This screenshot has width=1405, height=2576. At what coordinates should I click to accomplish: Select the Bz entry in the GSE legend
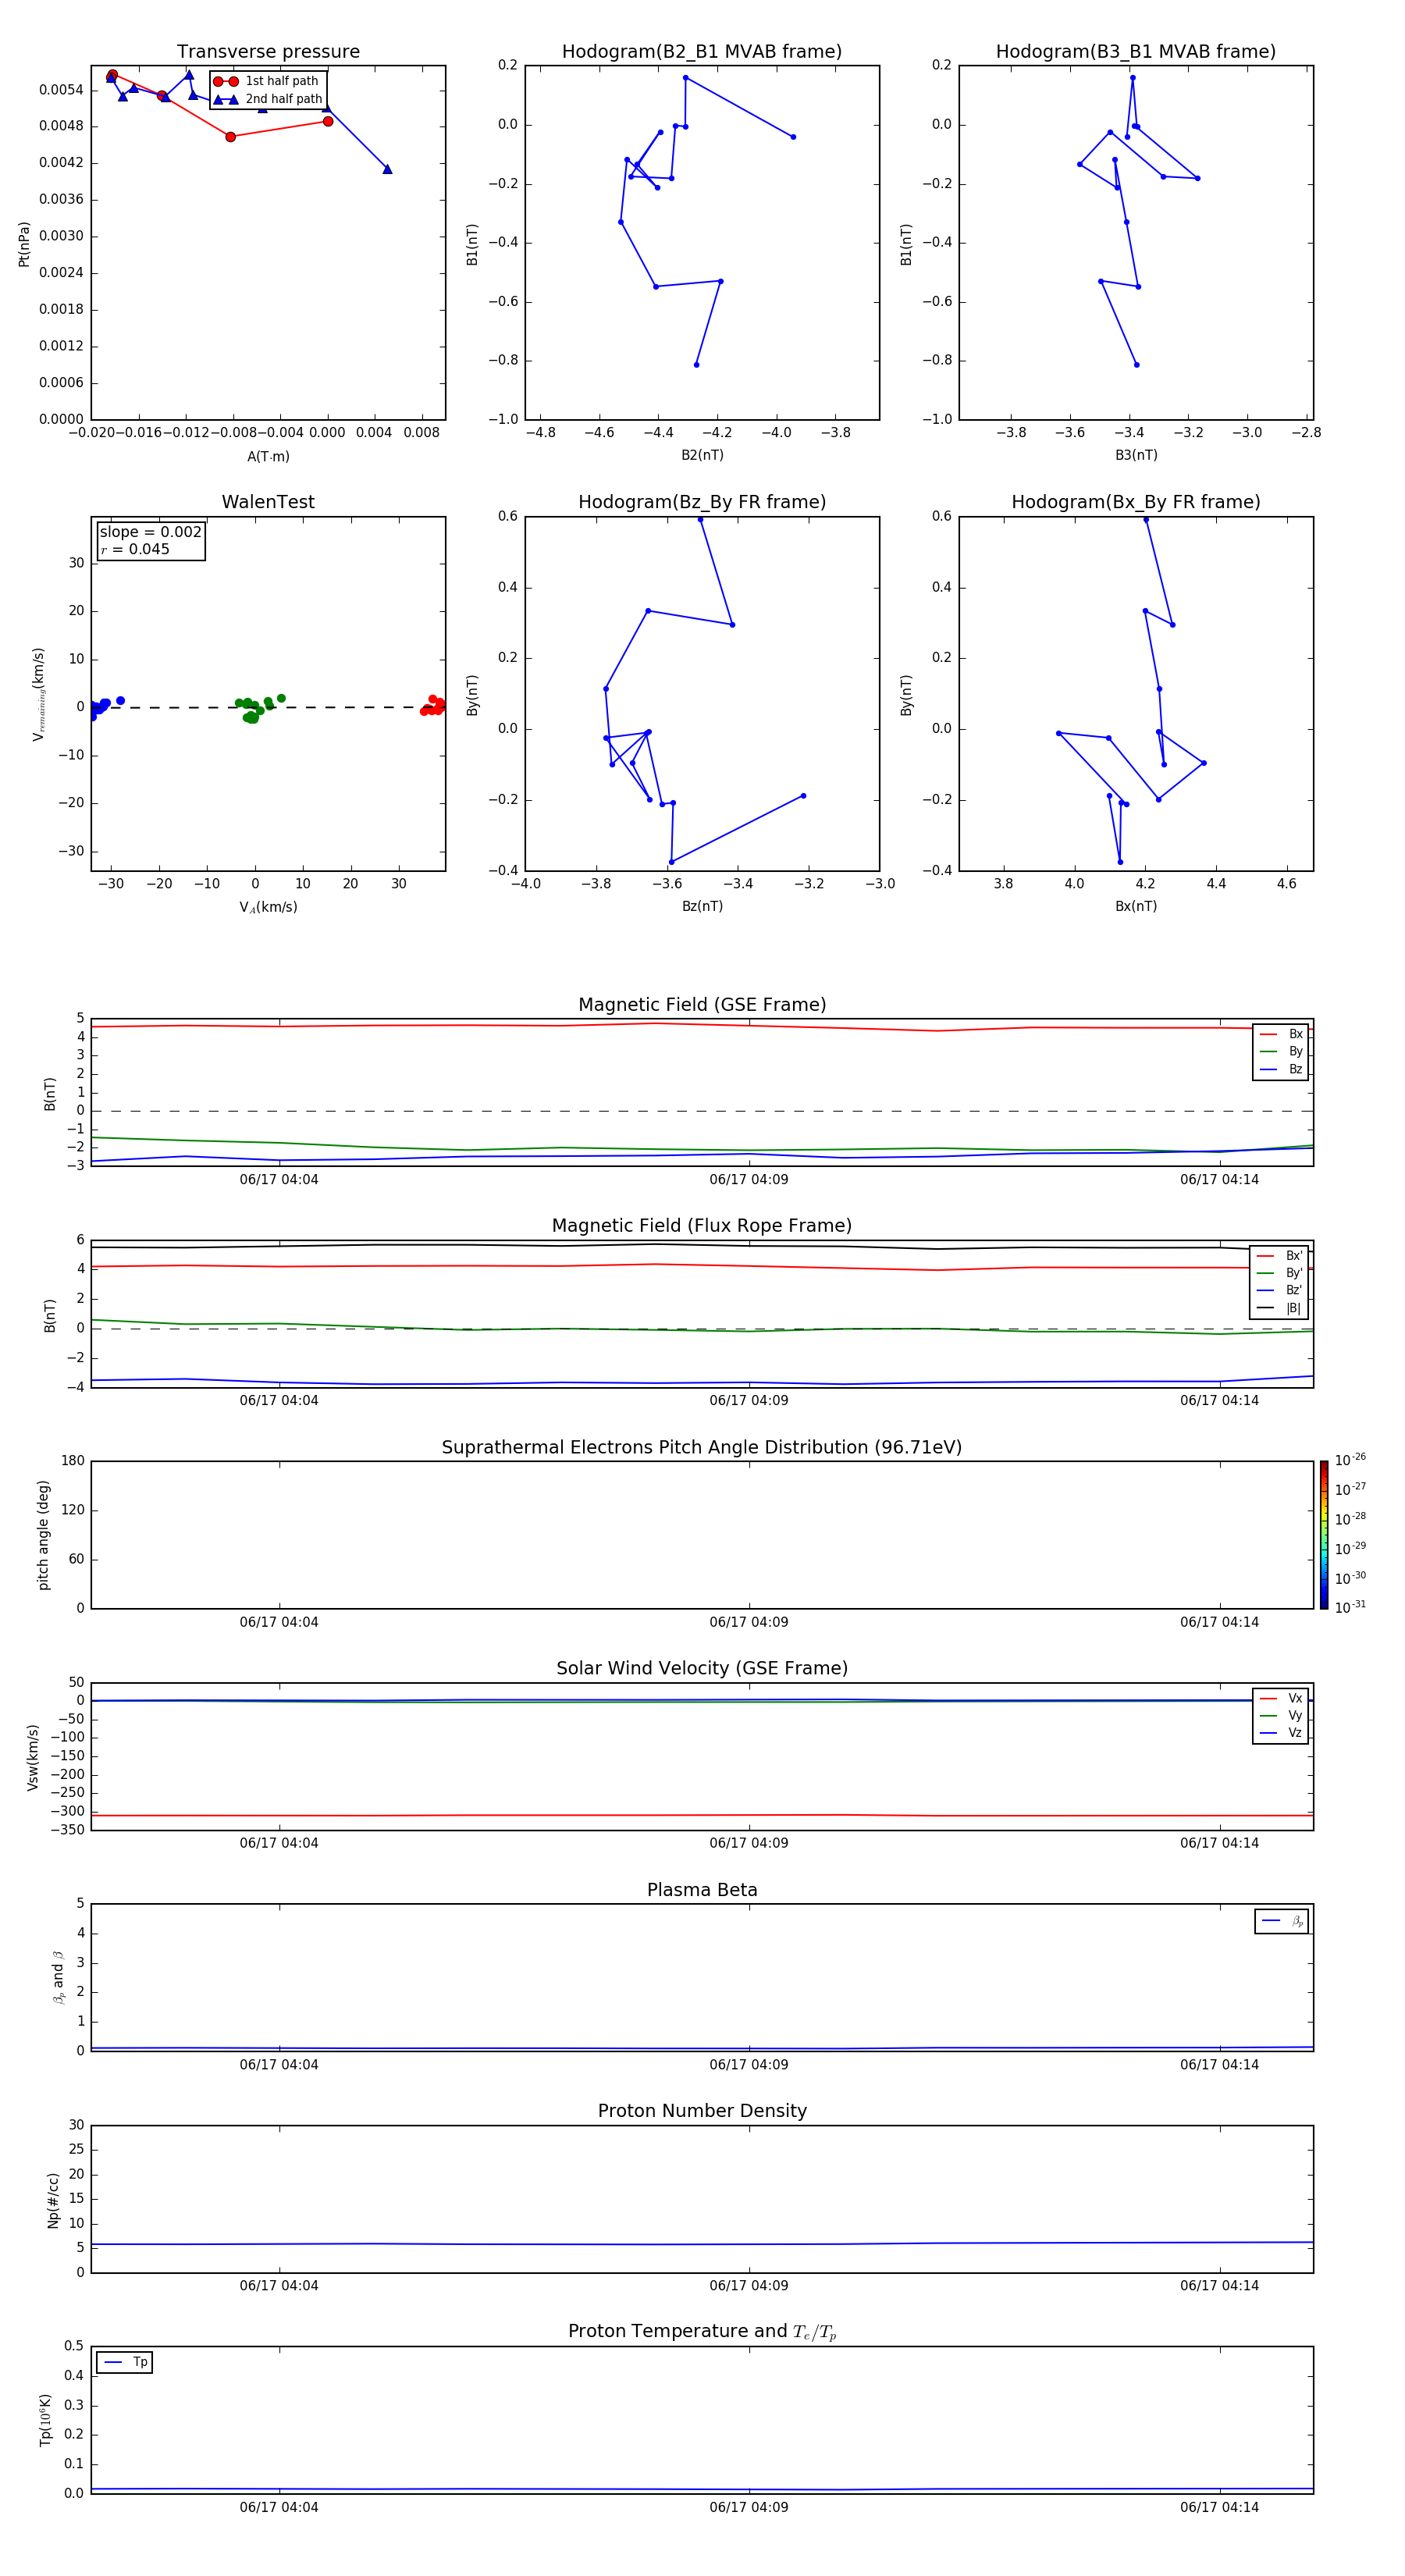point(1281,1069)
